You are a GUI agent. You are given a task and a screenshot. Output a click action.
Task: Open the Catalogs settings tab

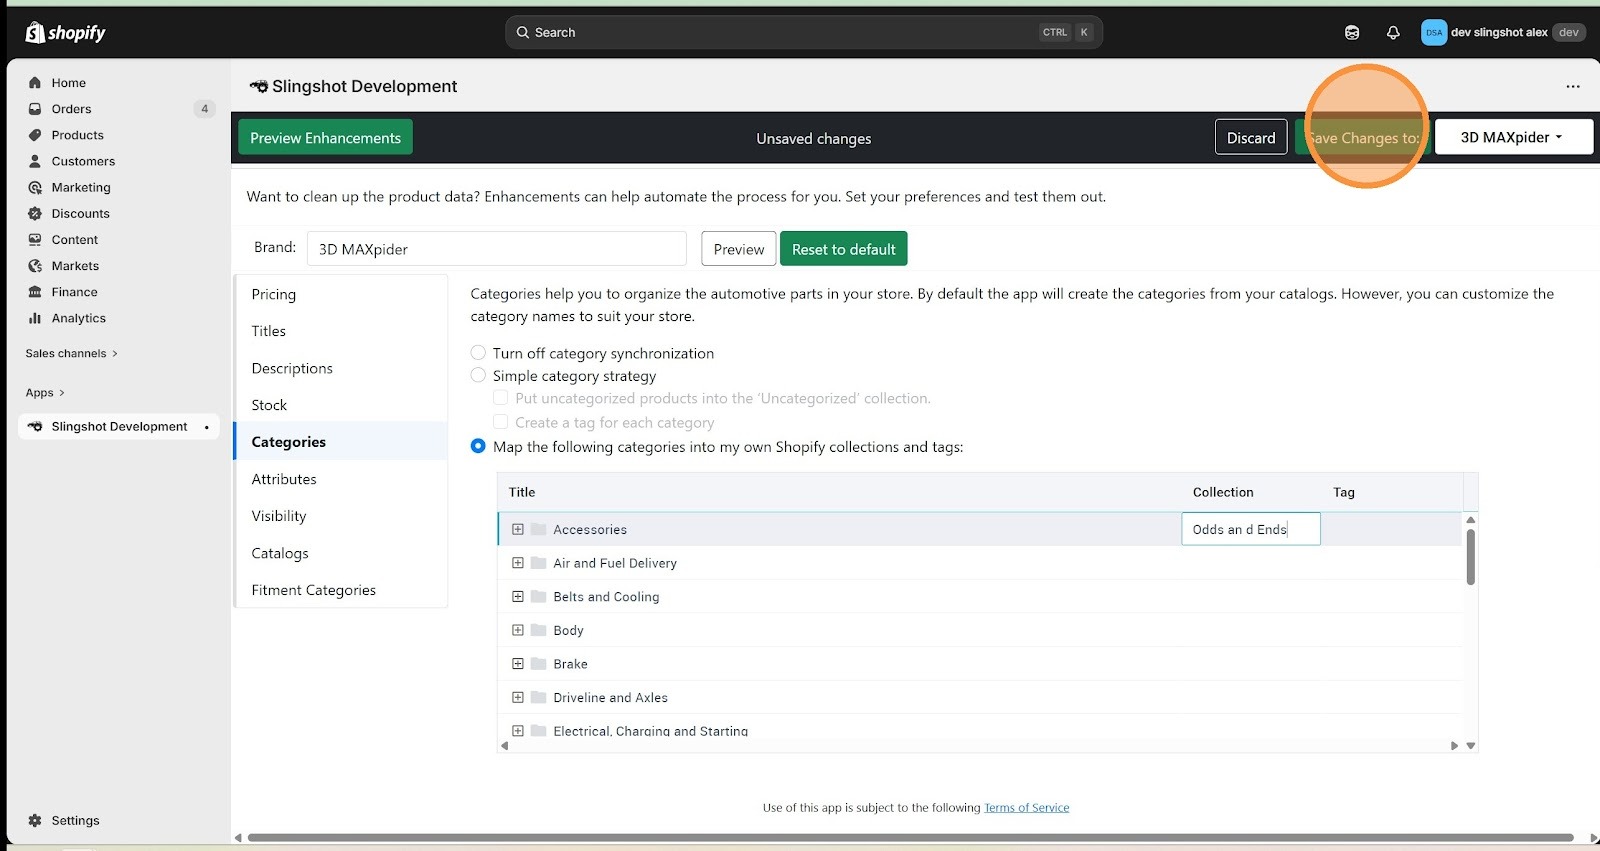340,553
